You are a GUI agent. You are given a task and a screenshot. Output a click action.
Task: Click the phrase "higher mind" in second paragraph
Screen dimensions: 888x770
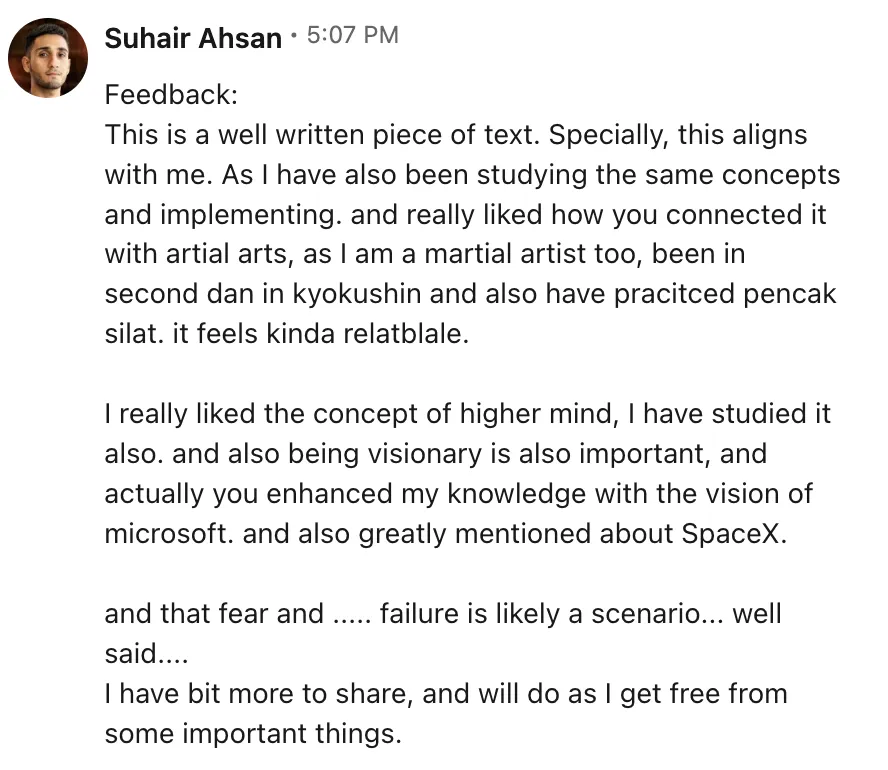pyautogui.click(x=538, y=414)
